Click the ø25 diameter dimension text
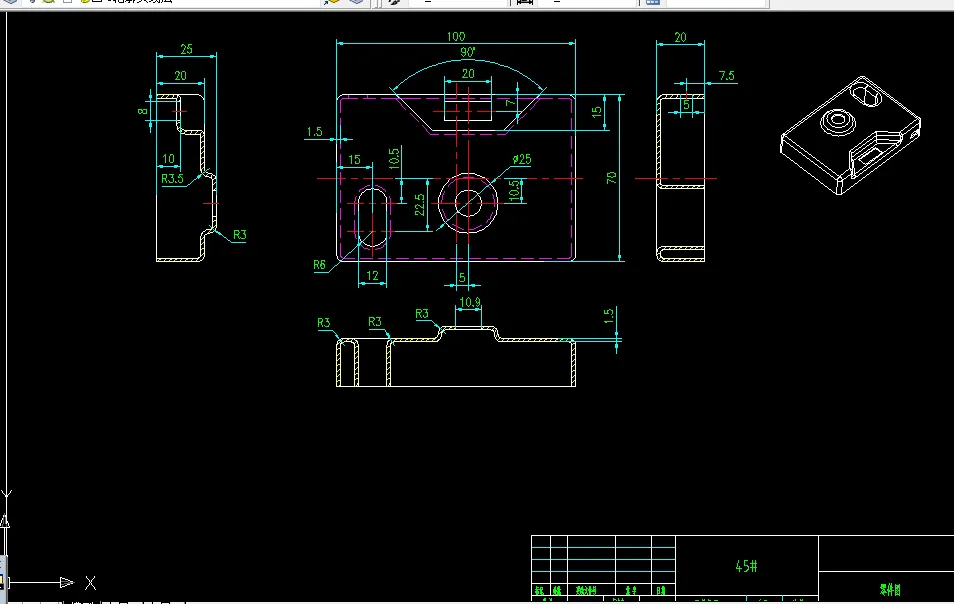The height and width of the screenshot is (604, 954). click(x=522, y=159)
